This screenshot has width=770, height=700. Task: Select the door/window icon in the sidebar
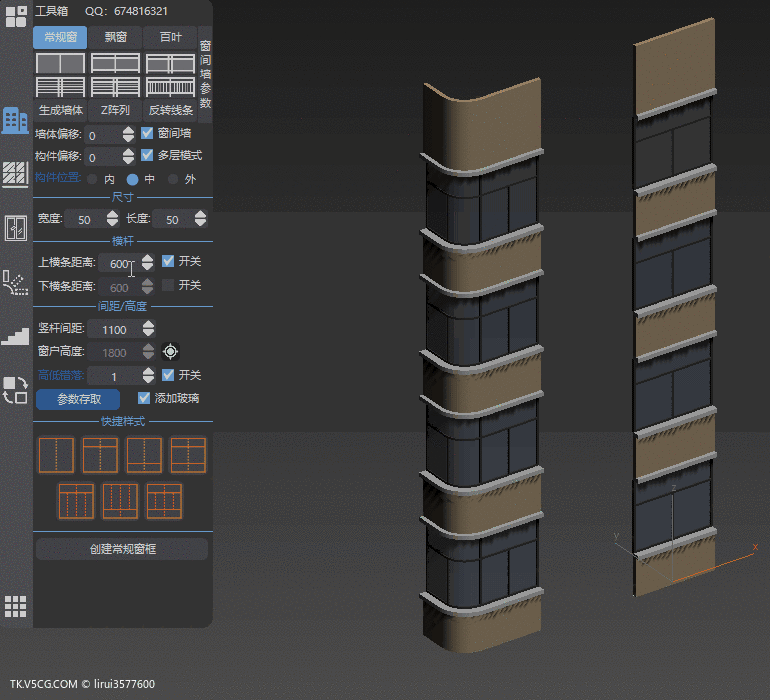click(15, 228)
